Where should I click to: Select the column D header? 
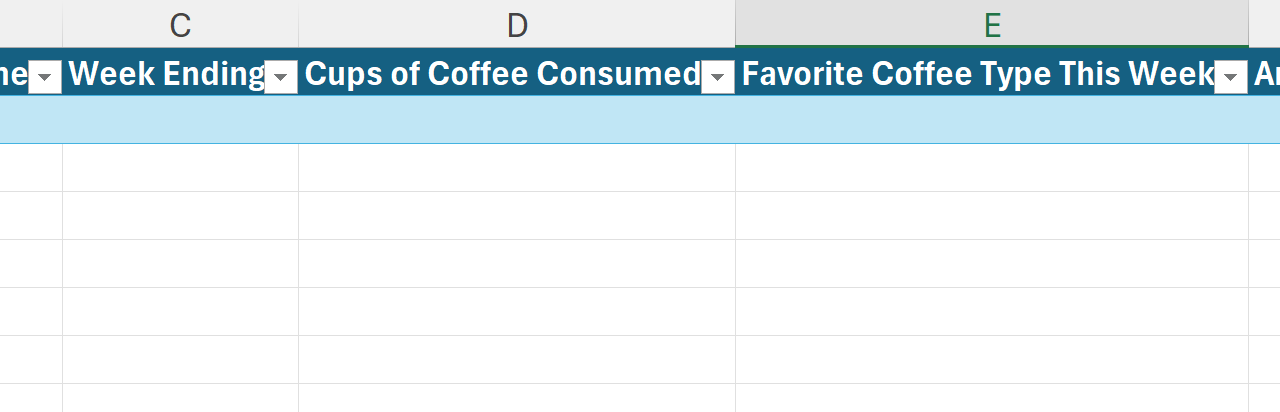[517, 25]
